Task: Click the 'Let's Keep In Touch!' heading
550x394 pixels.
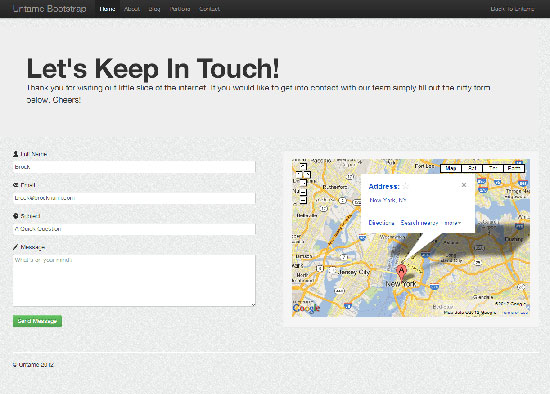Action: tap(153, 68)
